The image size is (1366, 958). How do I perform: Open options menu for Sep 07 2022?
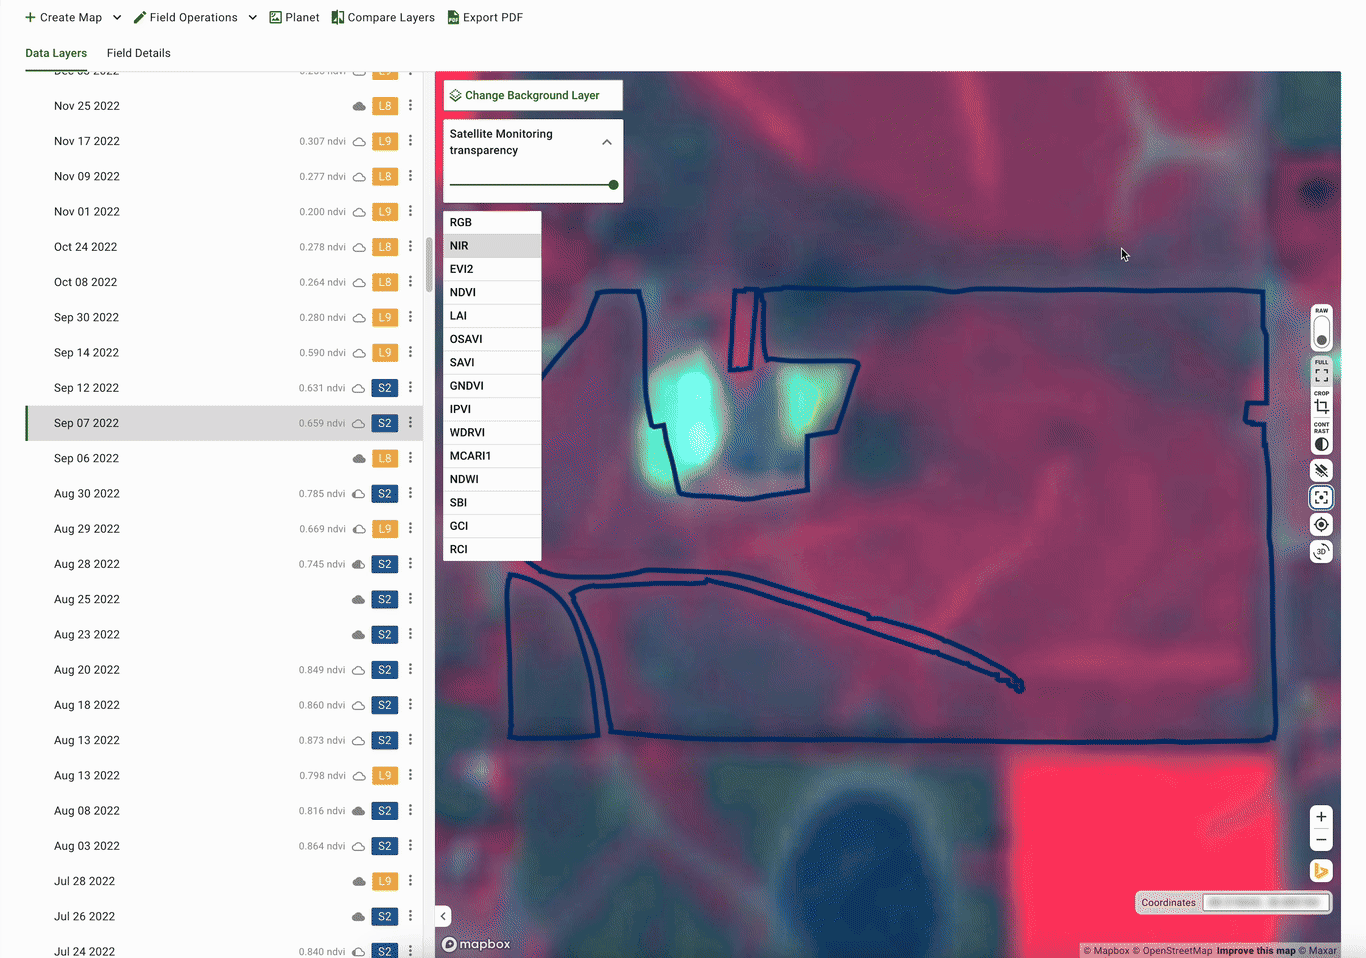[x=410, y=423]
